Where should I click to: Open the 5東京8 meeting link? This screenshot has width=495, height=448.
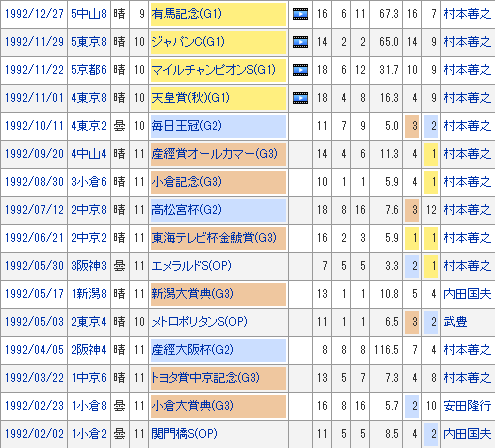click(x=89, y=42)
